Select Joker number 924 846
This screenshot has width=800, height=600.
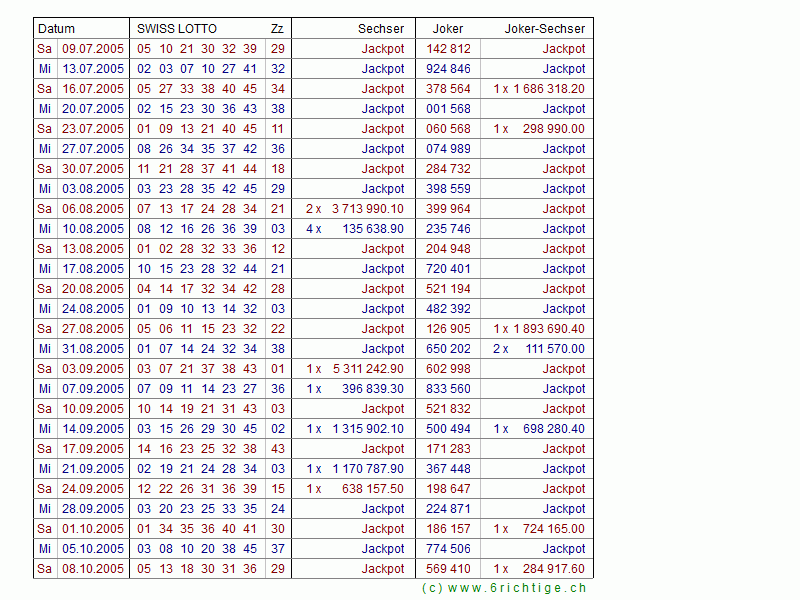(x=448, y=69)
